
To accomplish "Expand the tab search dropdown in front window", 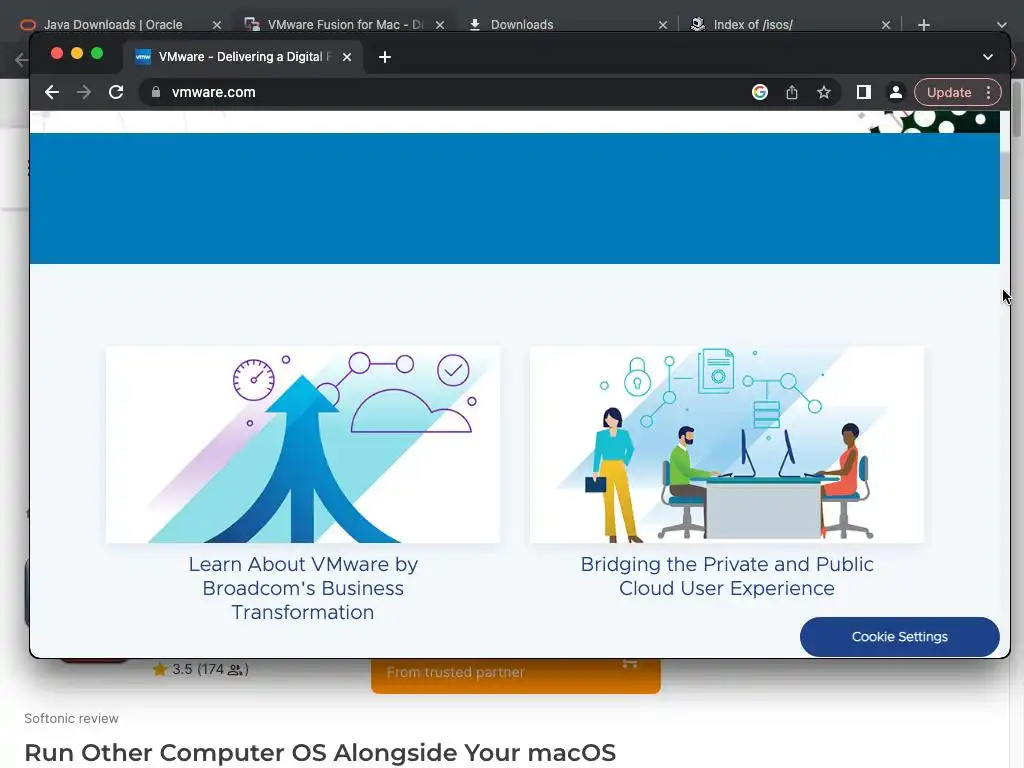I will tap(987, 57).
